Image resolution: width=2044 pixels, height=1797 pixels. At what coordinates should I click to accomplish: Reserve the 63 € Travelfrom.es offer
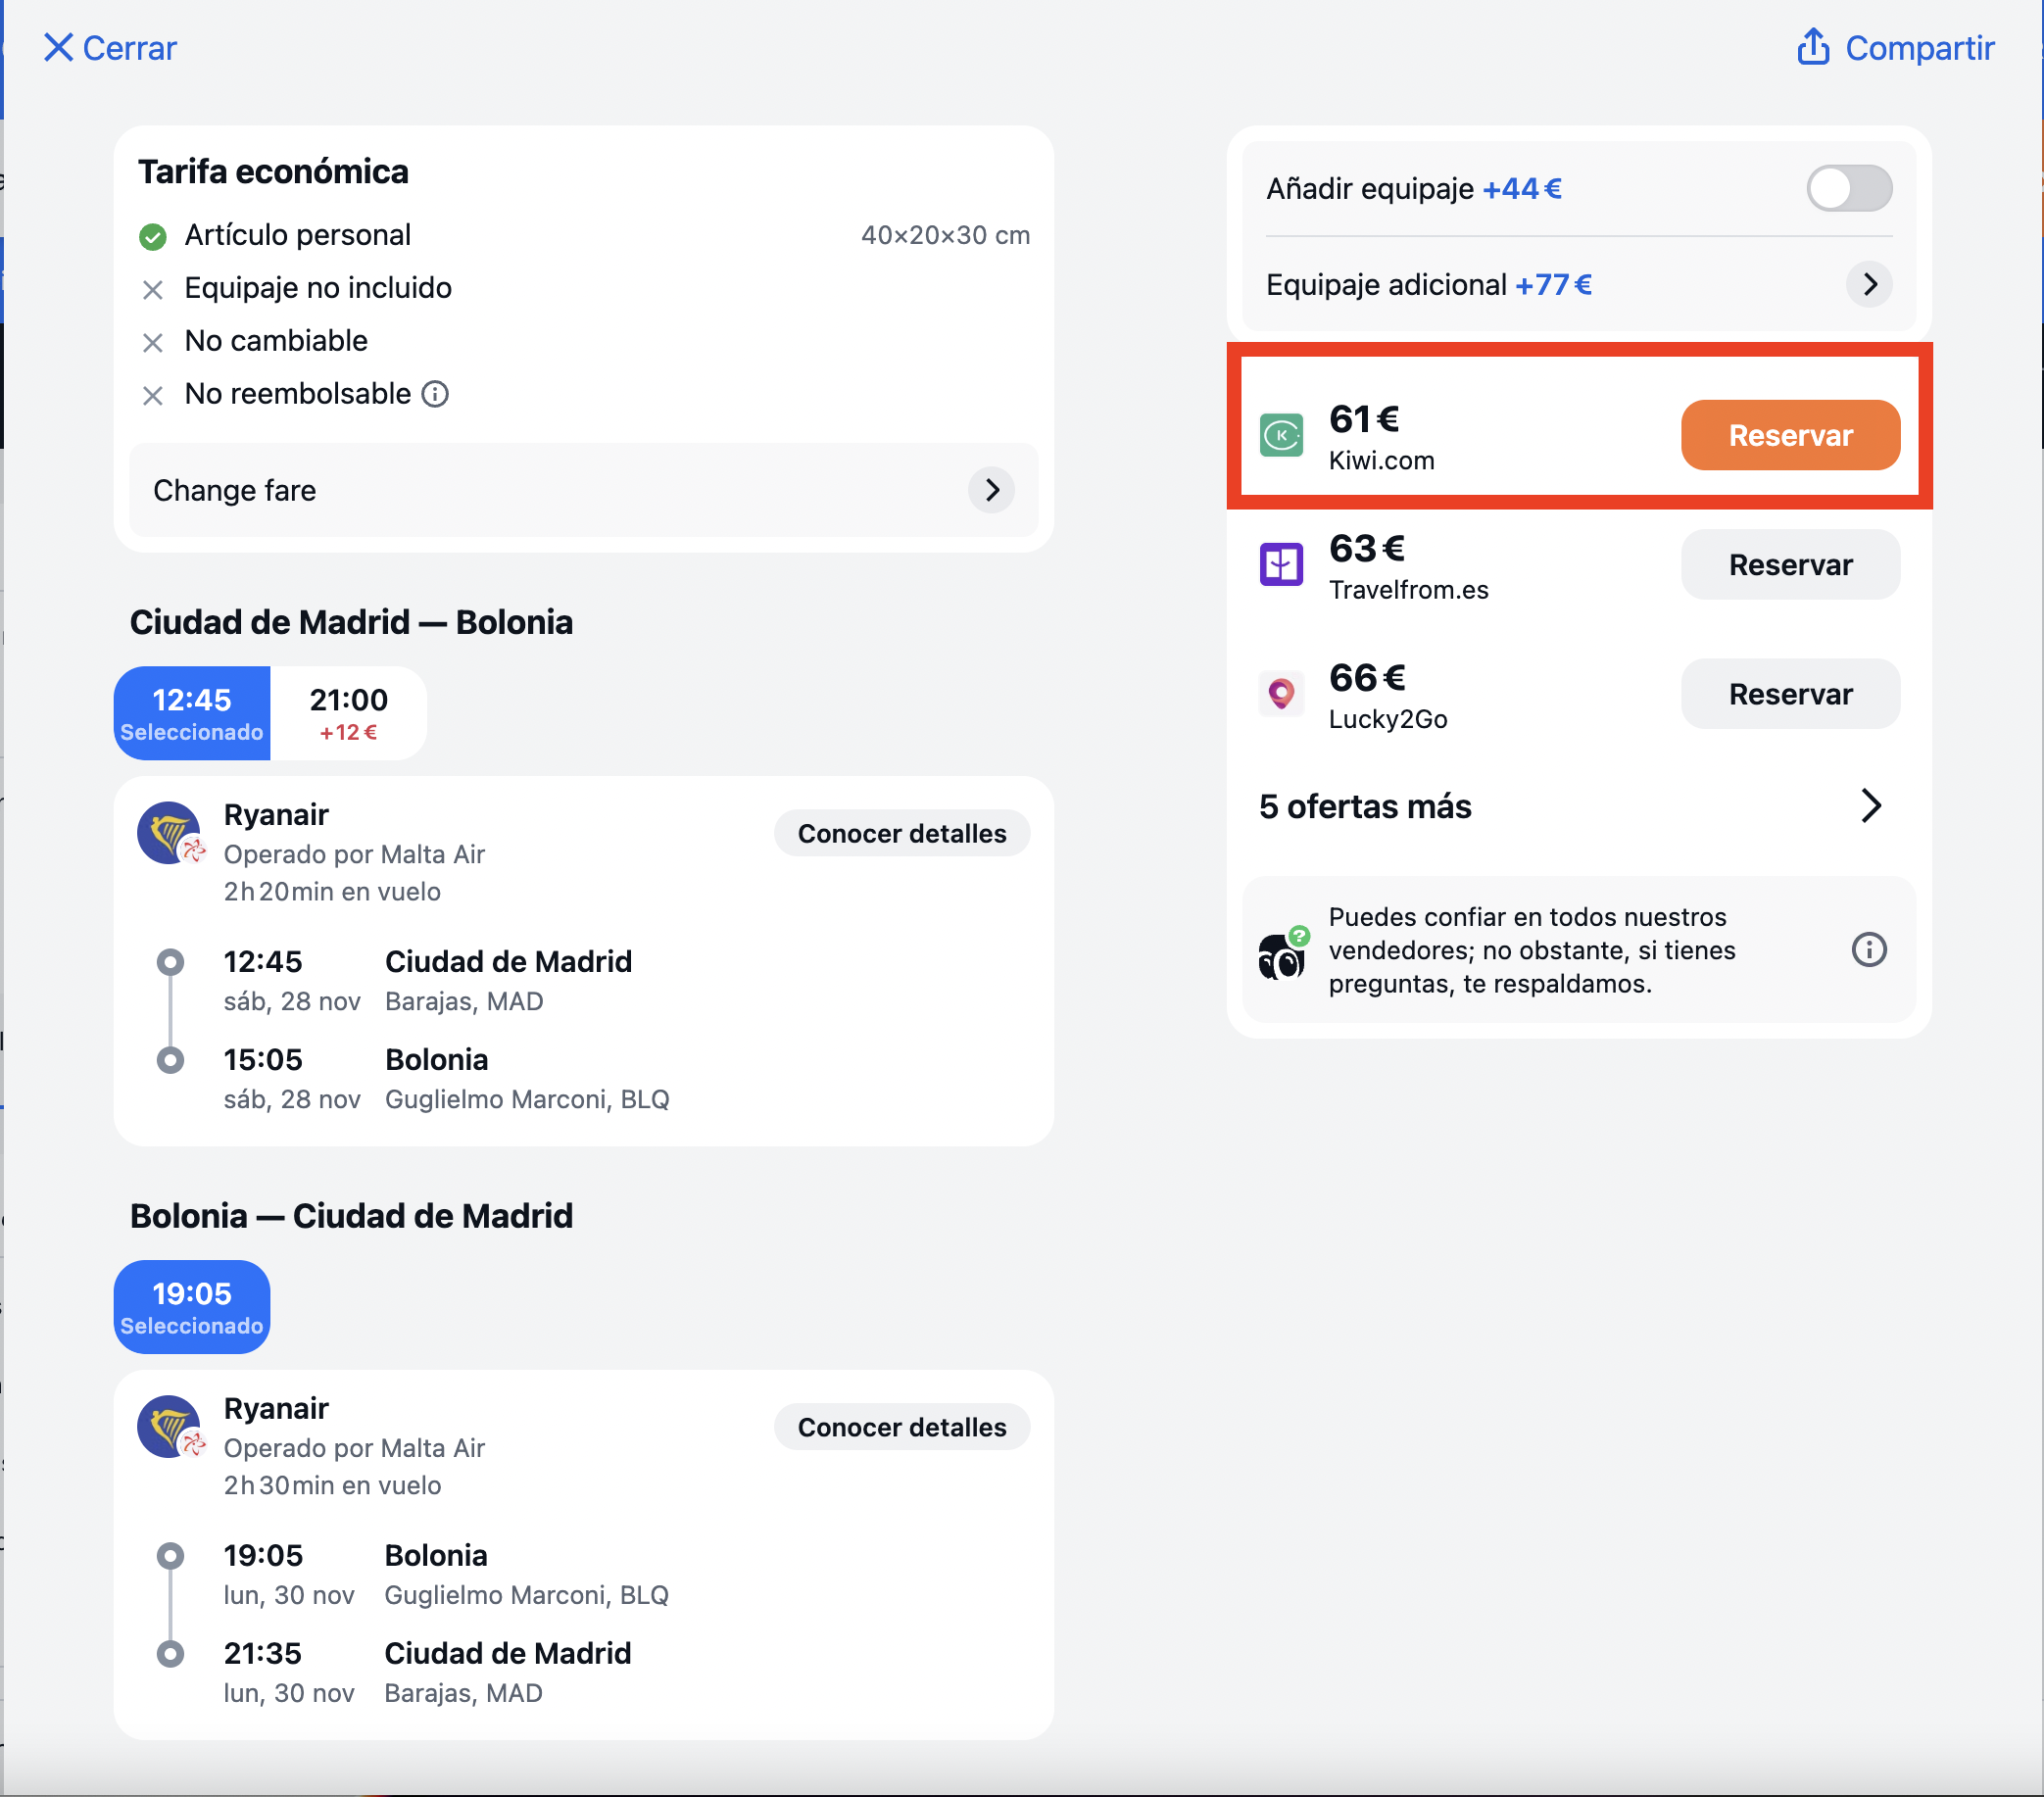[1790, 565]
